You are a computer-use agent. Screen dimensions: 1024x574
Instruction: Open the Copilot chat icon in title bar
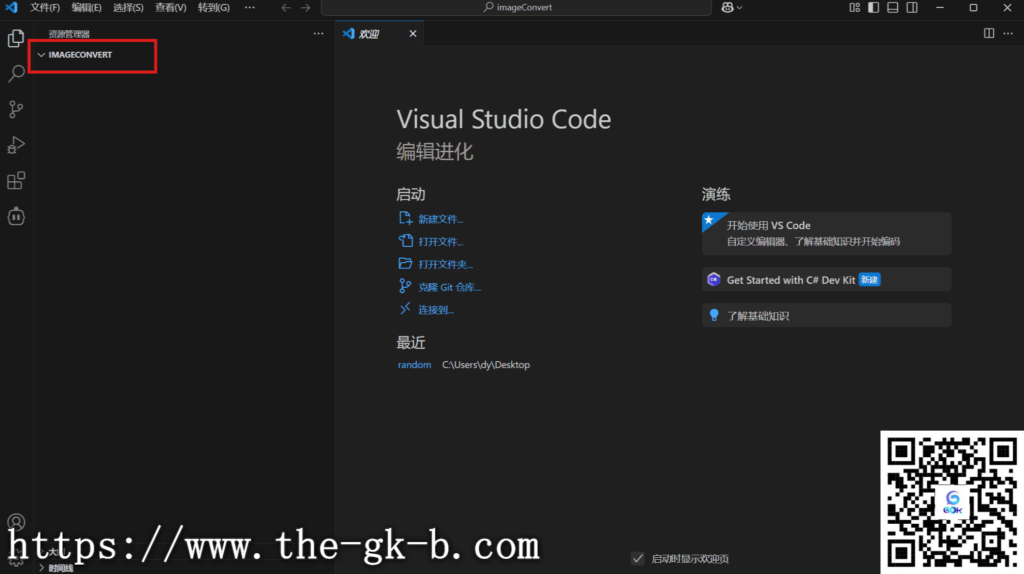(727, 8)
